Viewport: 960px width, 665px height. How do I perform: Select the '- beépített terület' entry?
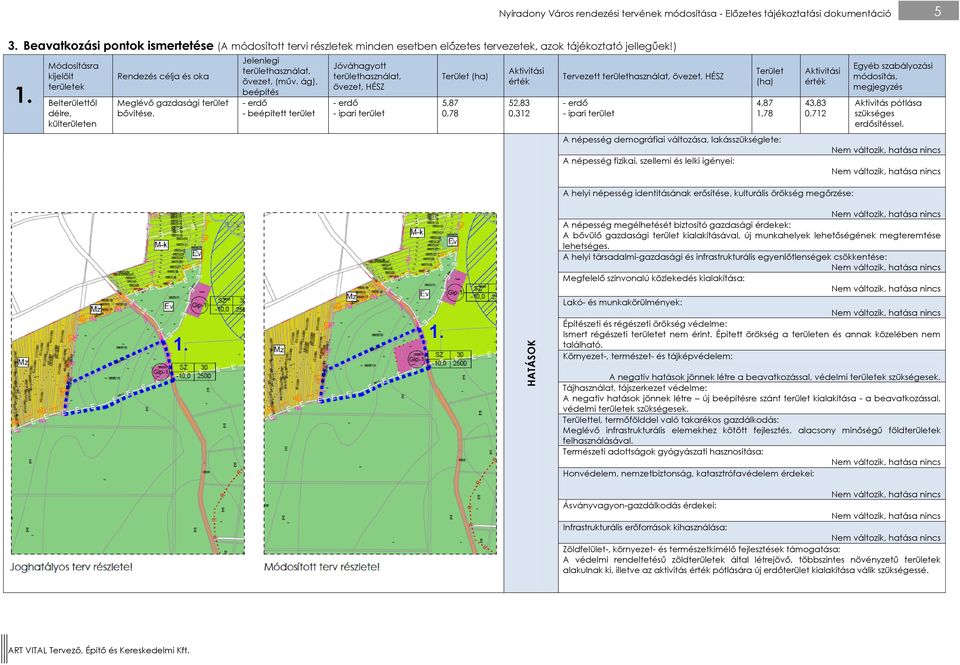279,113
